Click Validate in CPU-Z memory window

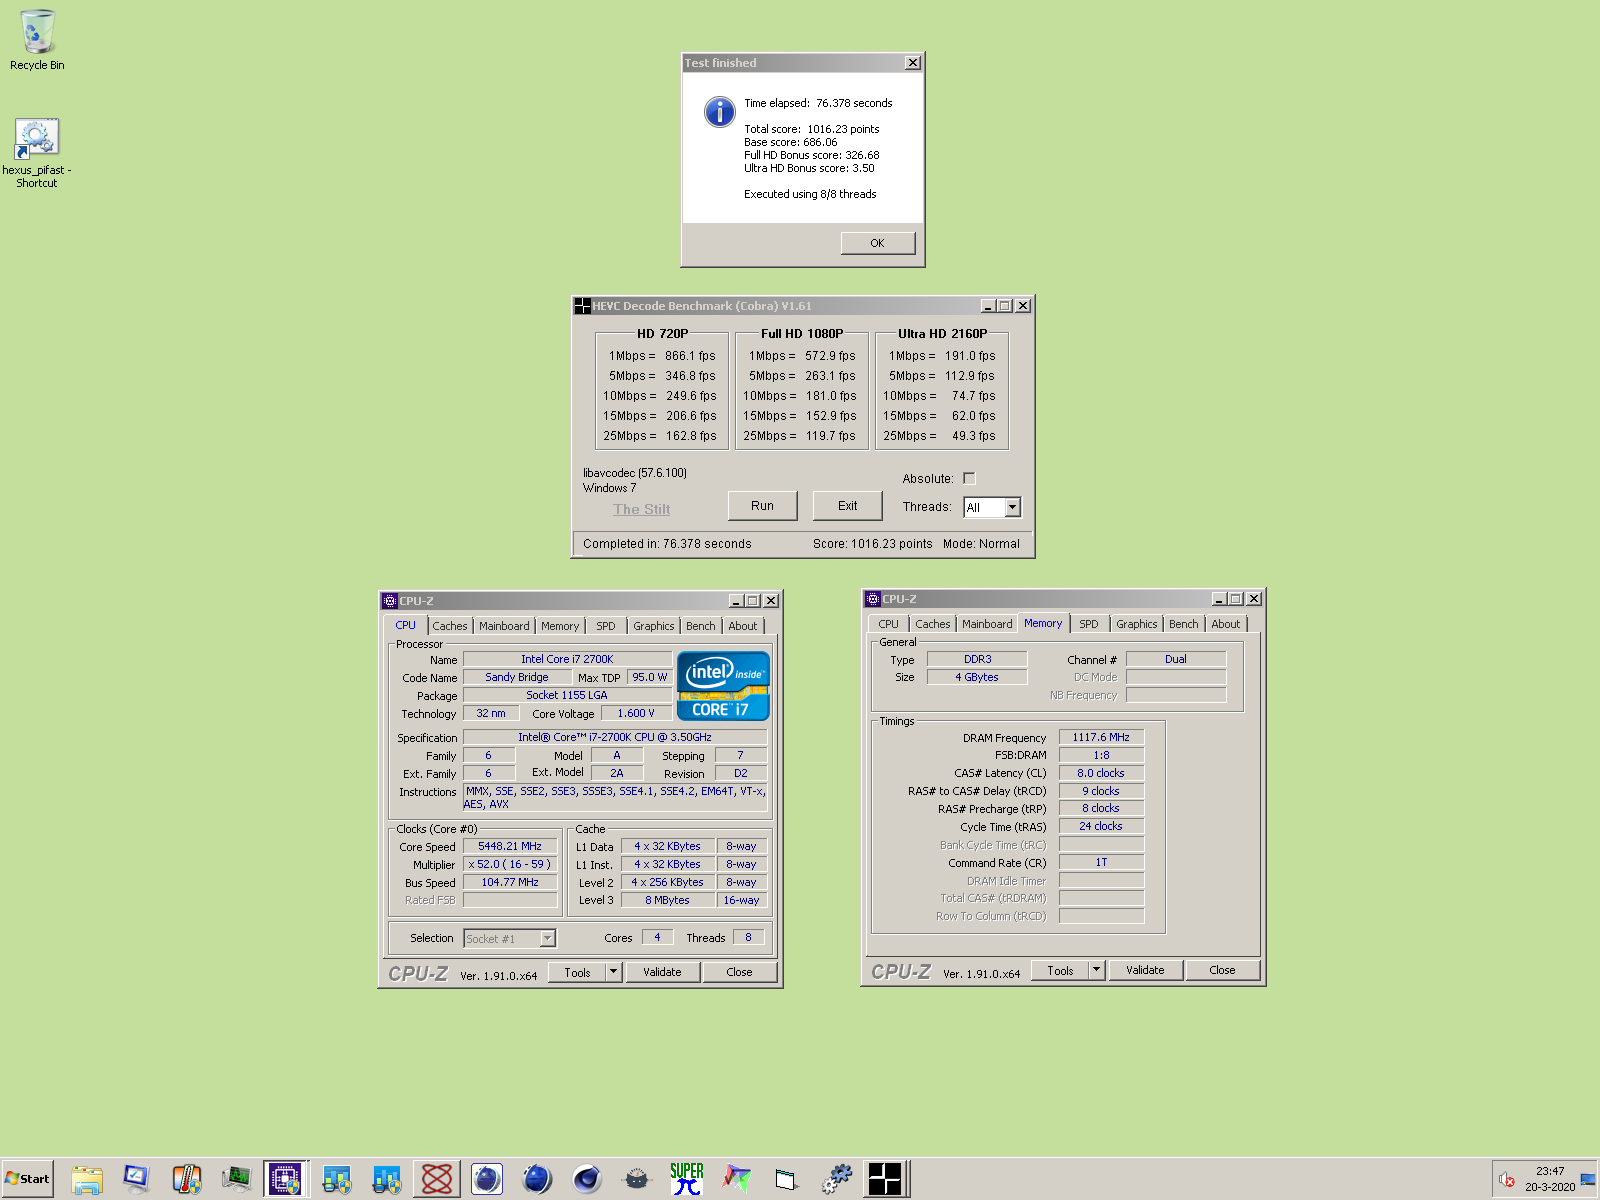pyautogui.click(x=1145, y=970)
